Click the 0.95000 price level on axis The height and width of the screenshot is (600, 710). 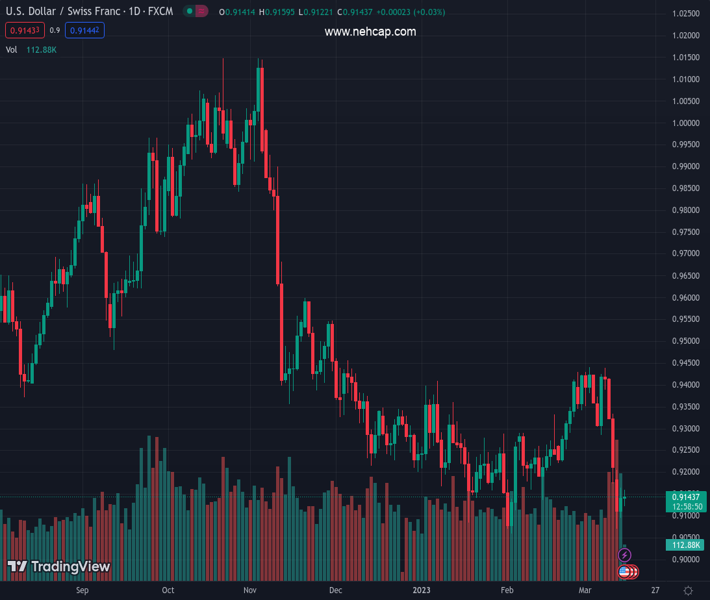click(x=686, y=341)
